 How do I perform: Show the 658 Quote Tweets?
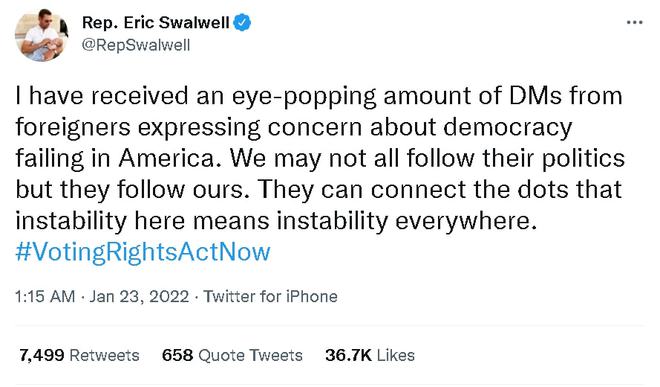pos(232,355)
